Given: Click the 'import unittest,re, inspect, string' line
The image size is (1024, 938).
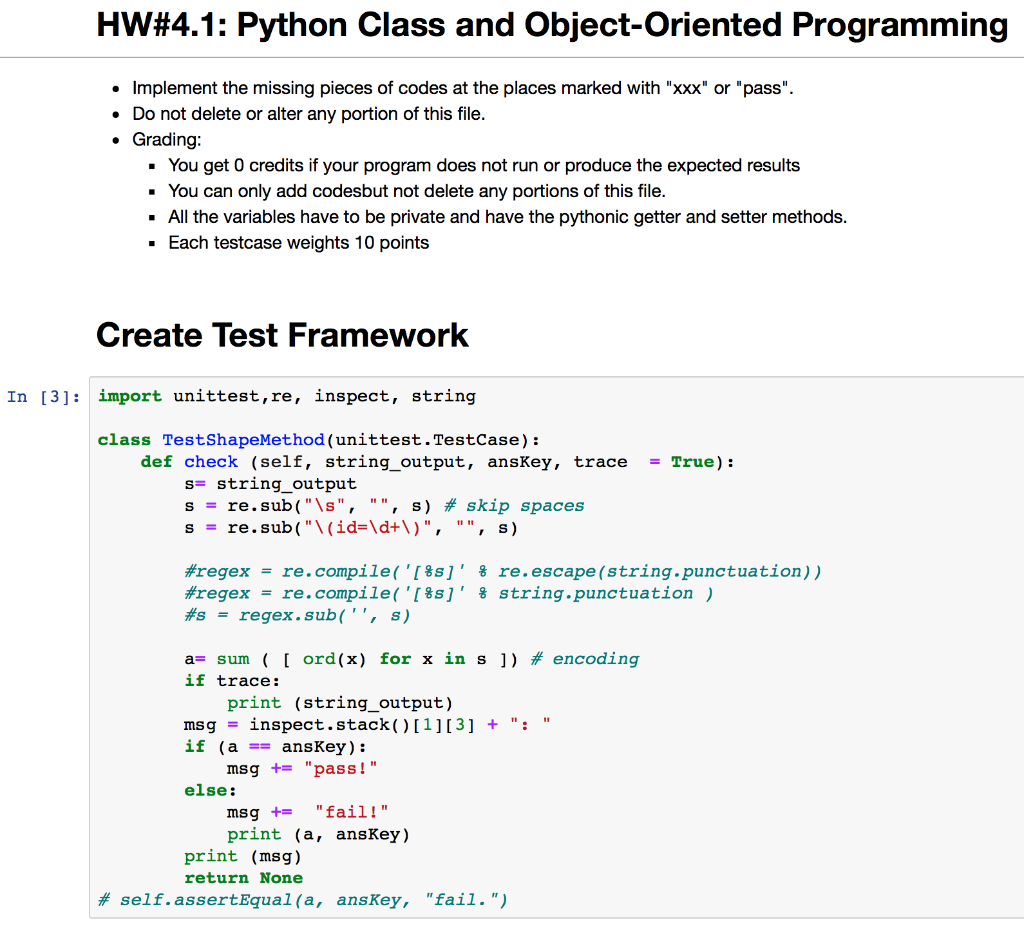Looking at the screenshot, I should (x=287, y=396).
